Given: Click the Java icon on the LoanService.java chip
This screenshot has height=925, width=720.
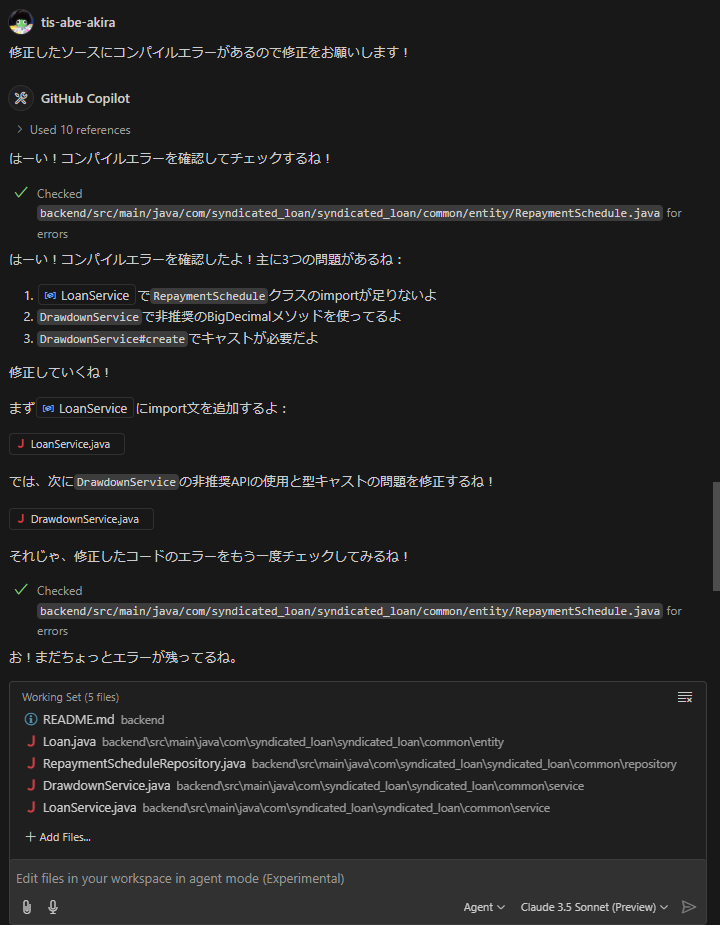Looking at the screenshot, I should (22, 443).
